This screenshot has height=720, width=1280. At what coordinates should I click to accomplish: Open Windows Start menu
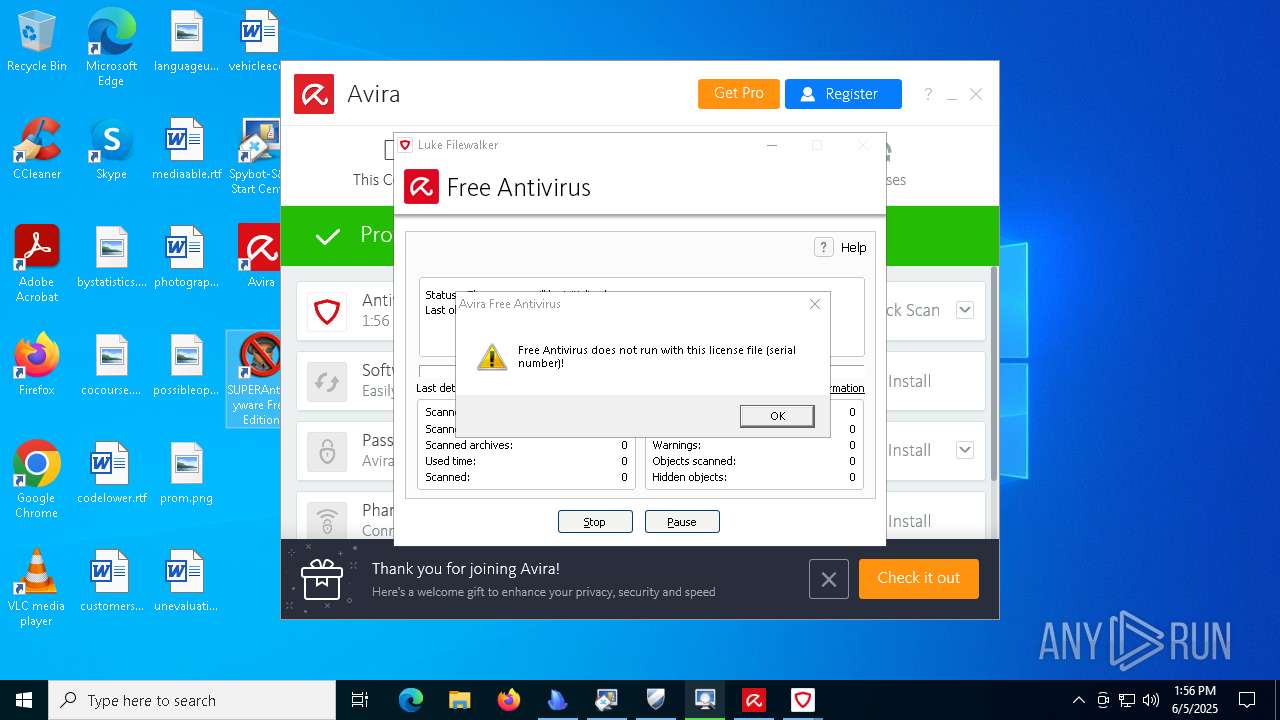24,700
